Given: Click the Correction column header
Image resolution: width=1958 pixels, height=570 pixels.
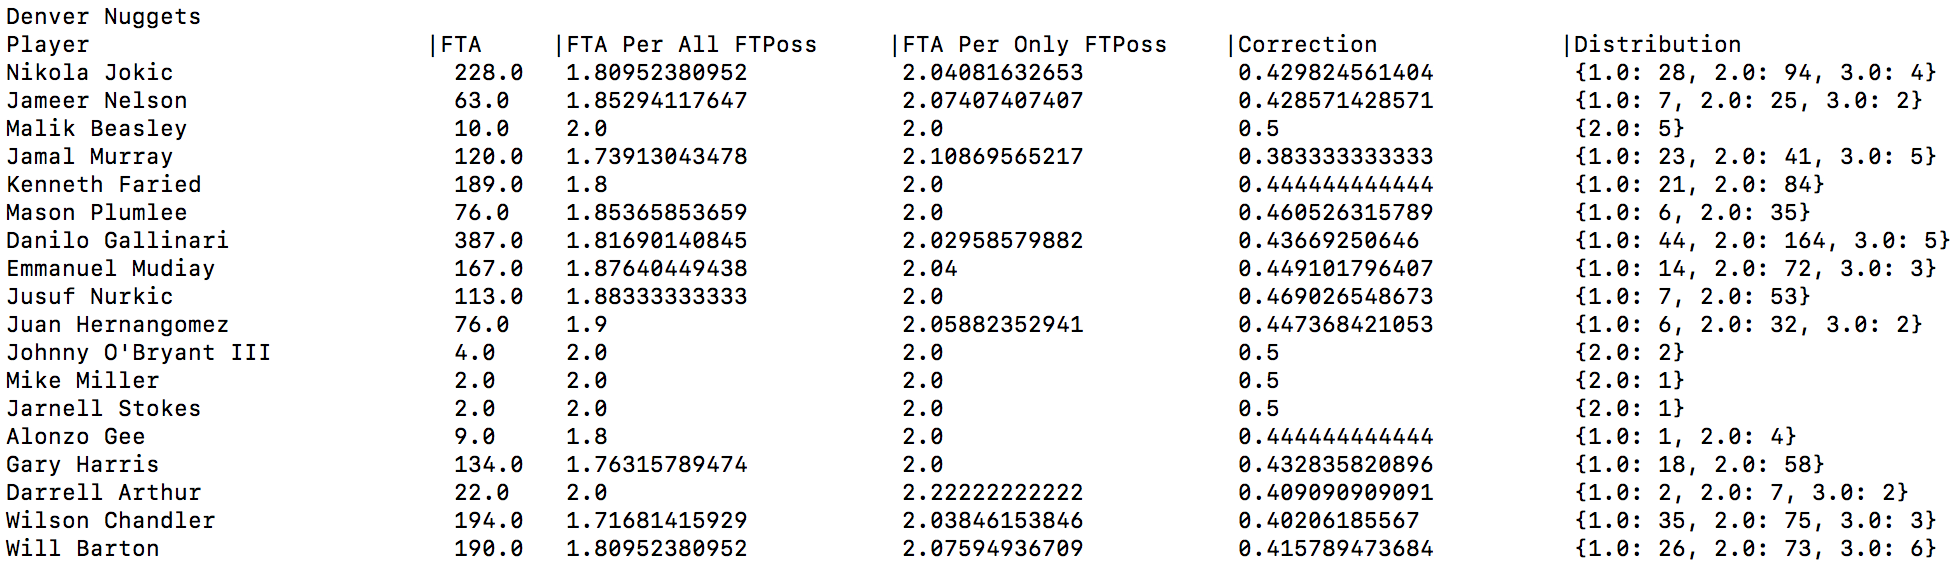Looking at the screenshot, I should tap(1307, 45).
